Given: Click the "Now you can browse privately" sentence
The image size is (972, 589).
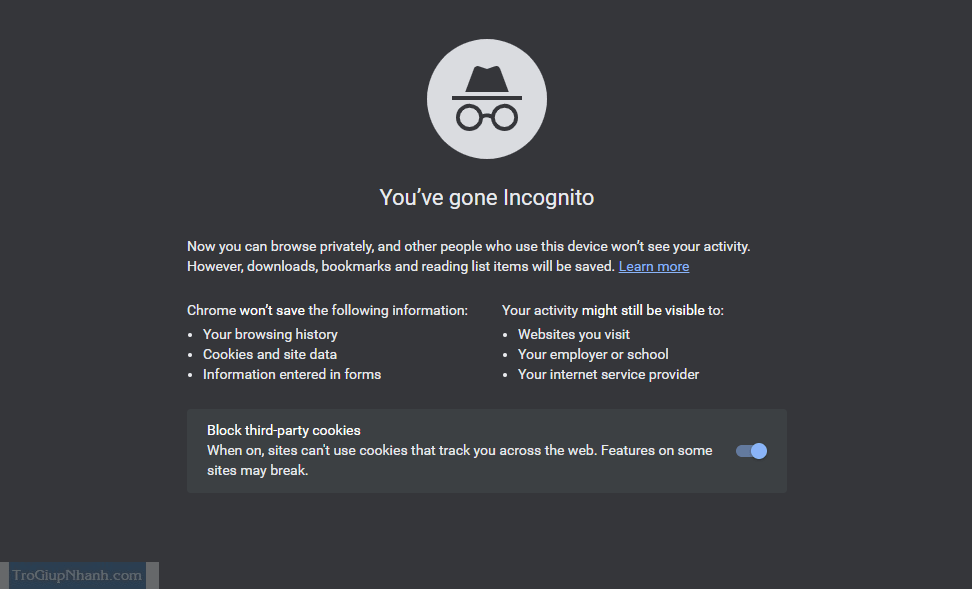Looking at the screenshot, I should point(468,246).
